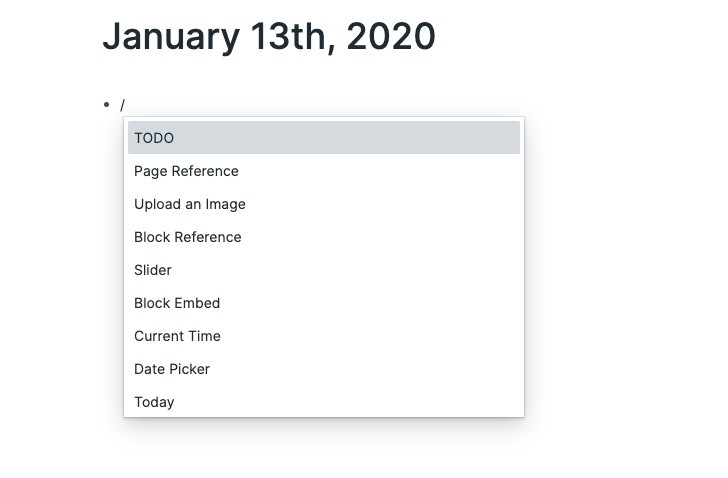The height and width of the screenshot is (478, 728).
Task: Pick the Upload an Image option
Action: 190,204
